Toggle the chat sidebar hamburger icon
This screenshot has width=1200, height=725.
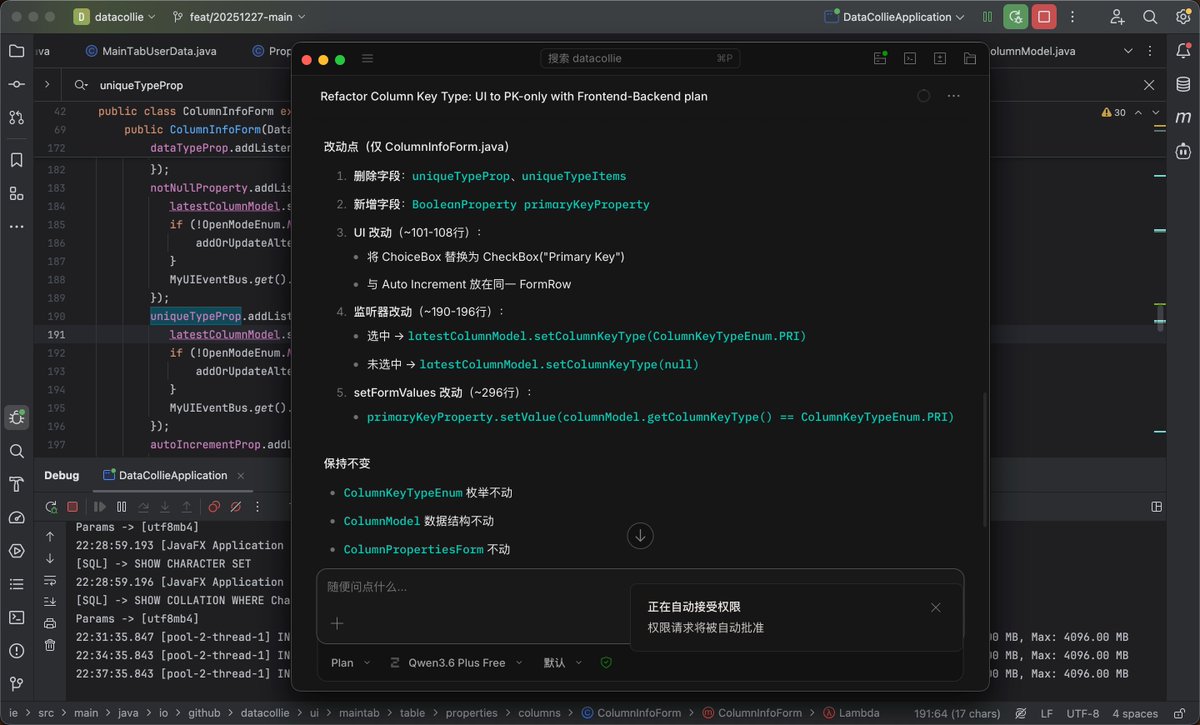[x=367, y=59]
